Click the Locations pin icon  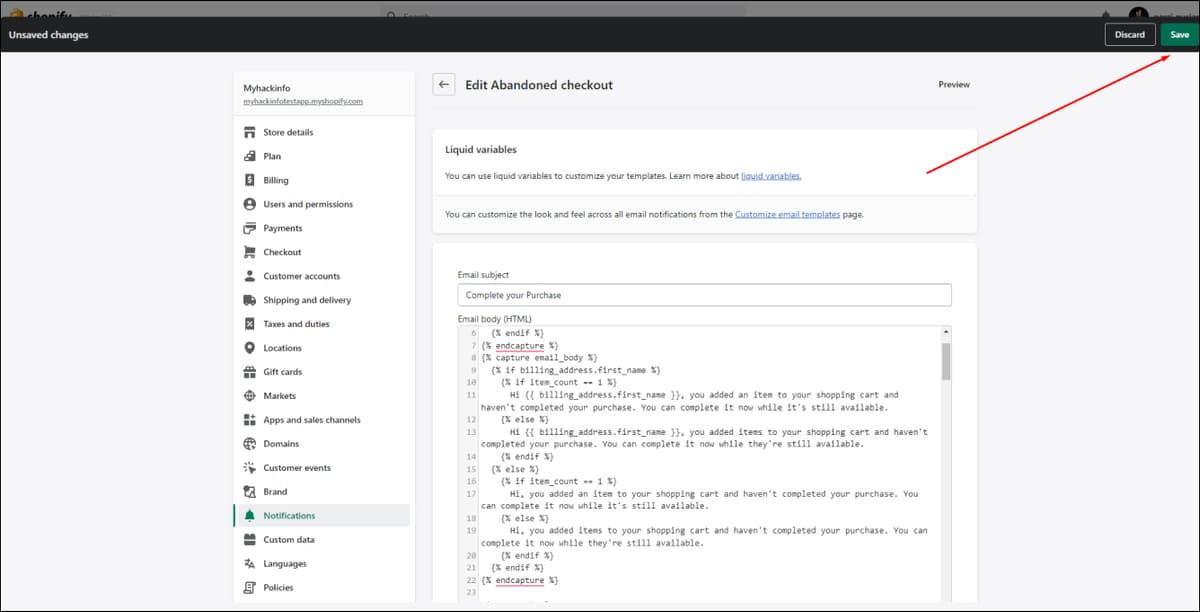tap(250, 348)
